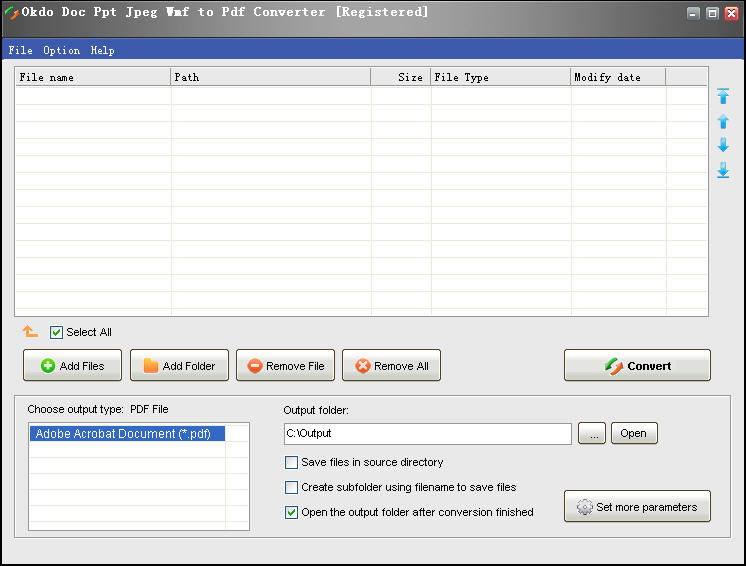Select Adobe Acrobat Document (*.pdf) output type

127,434
